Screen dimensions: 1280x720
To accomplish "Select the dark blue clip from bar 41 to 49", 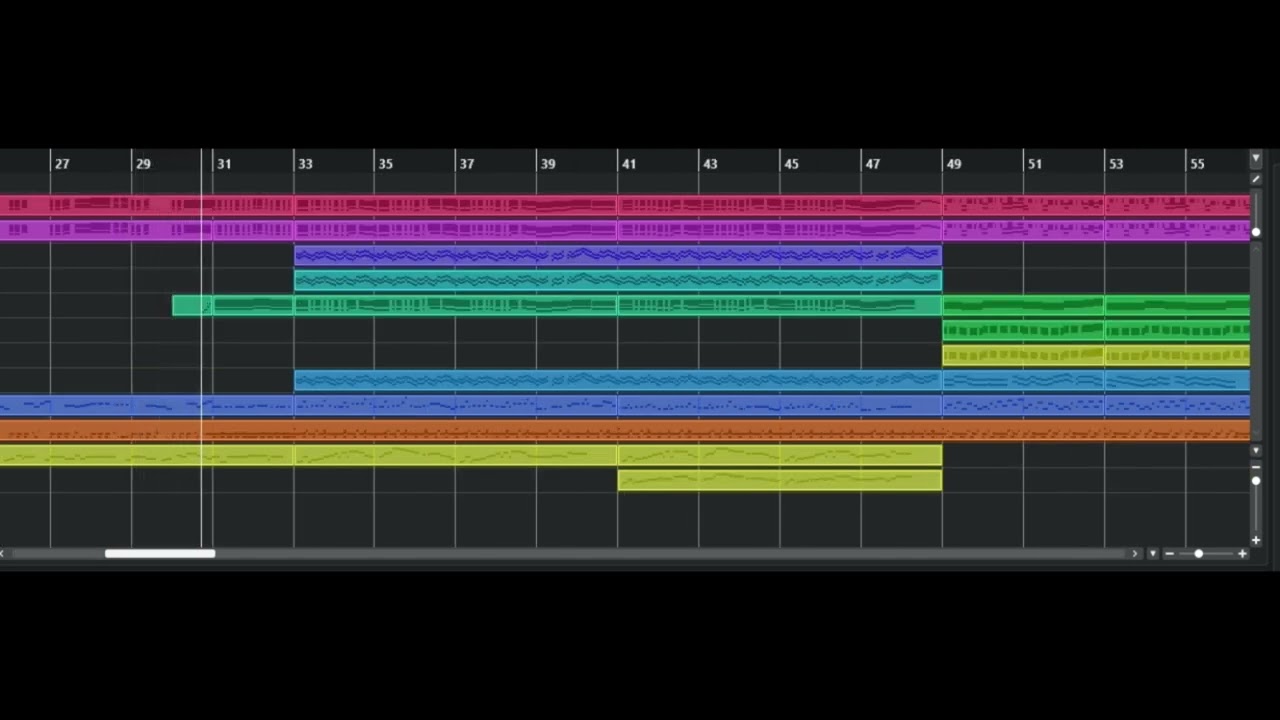I will [780, 405].
